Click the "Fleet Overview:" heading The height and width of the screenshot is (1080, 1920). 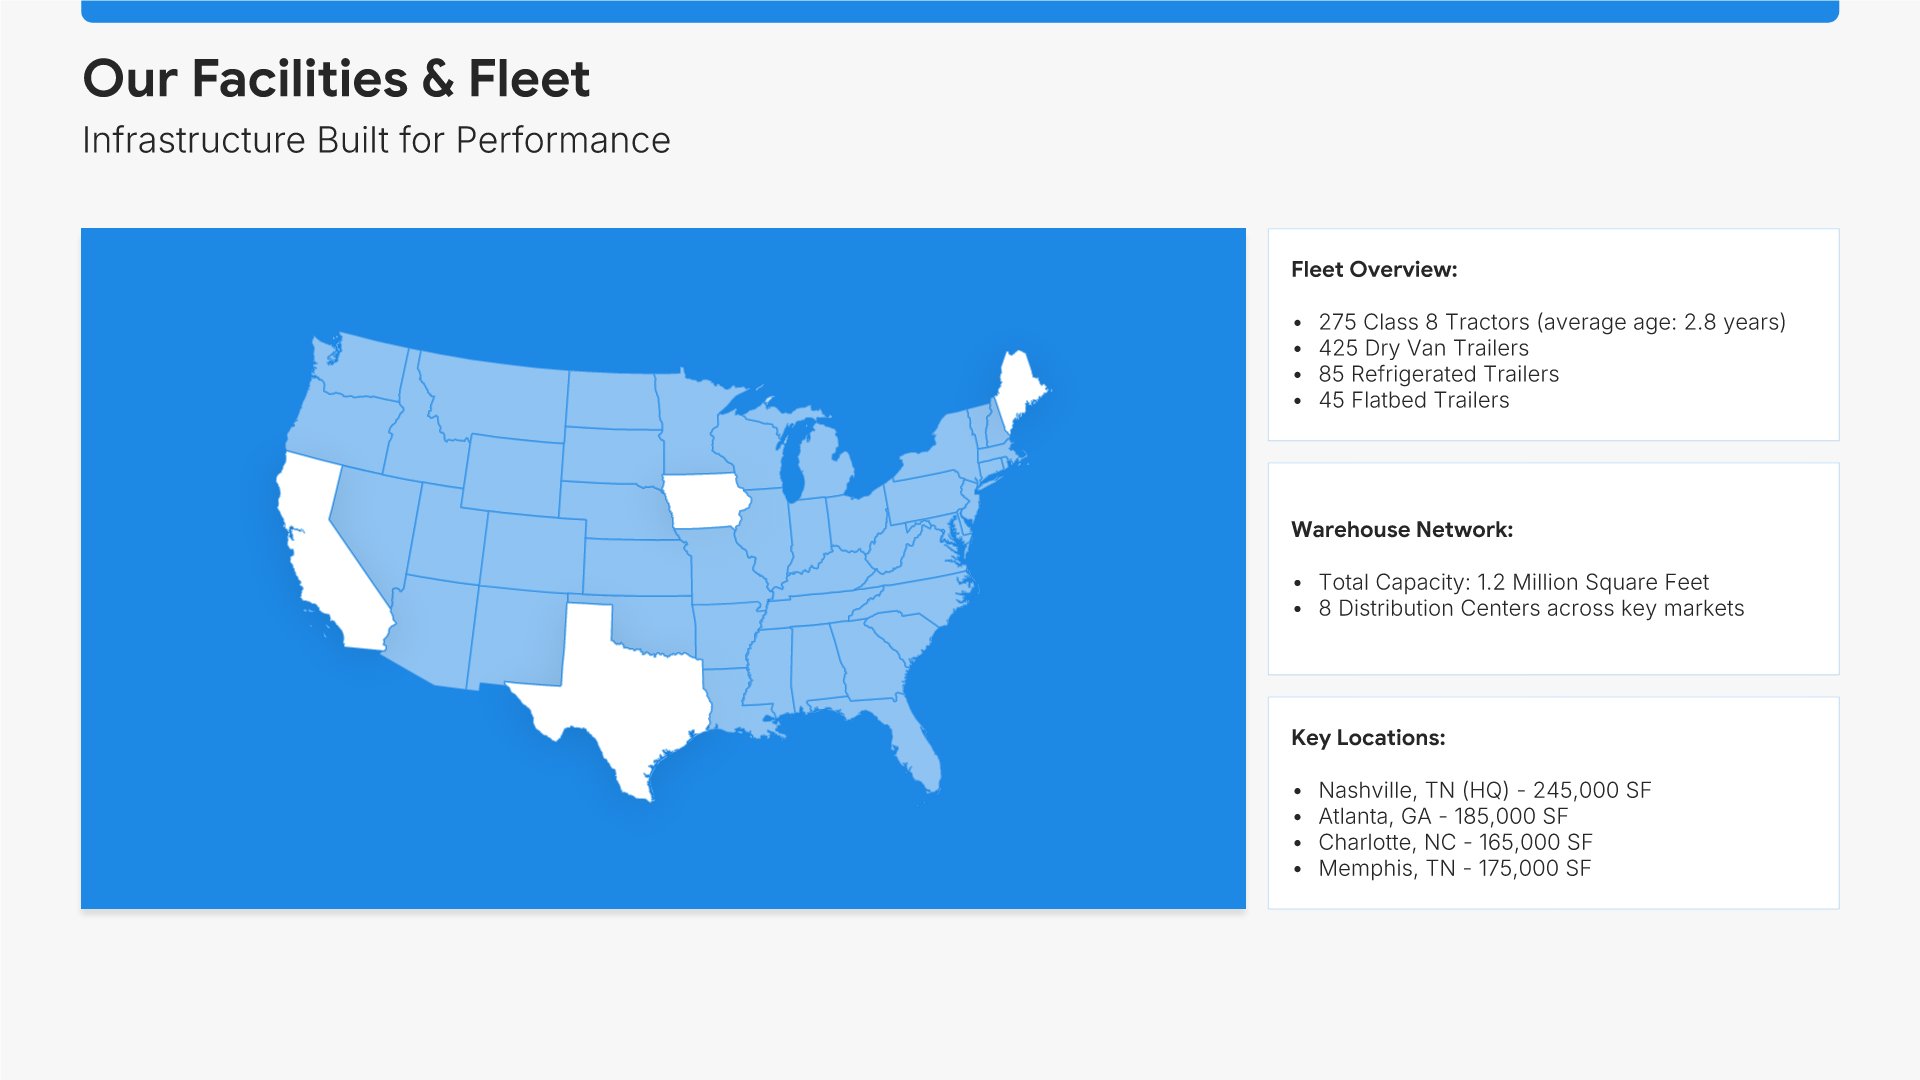[x=1374, y=270]
